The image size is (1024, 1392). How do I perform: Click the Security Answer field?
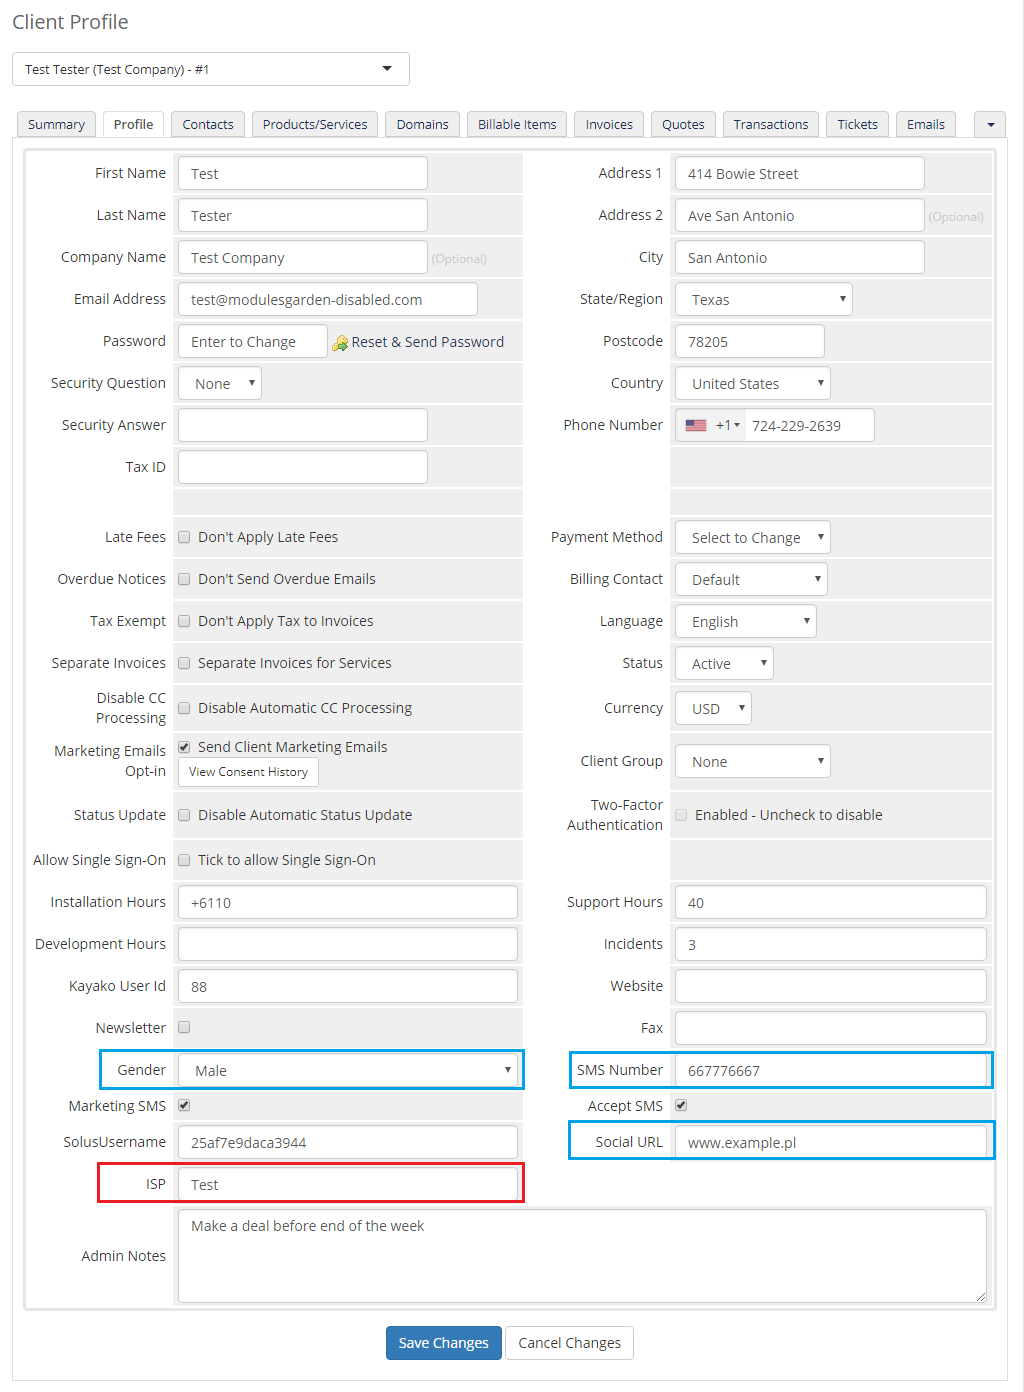point(303,425)
